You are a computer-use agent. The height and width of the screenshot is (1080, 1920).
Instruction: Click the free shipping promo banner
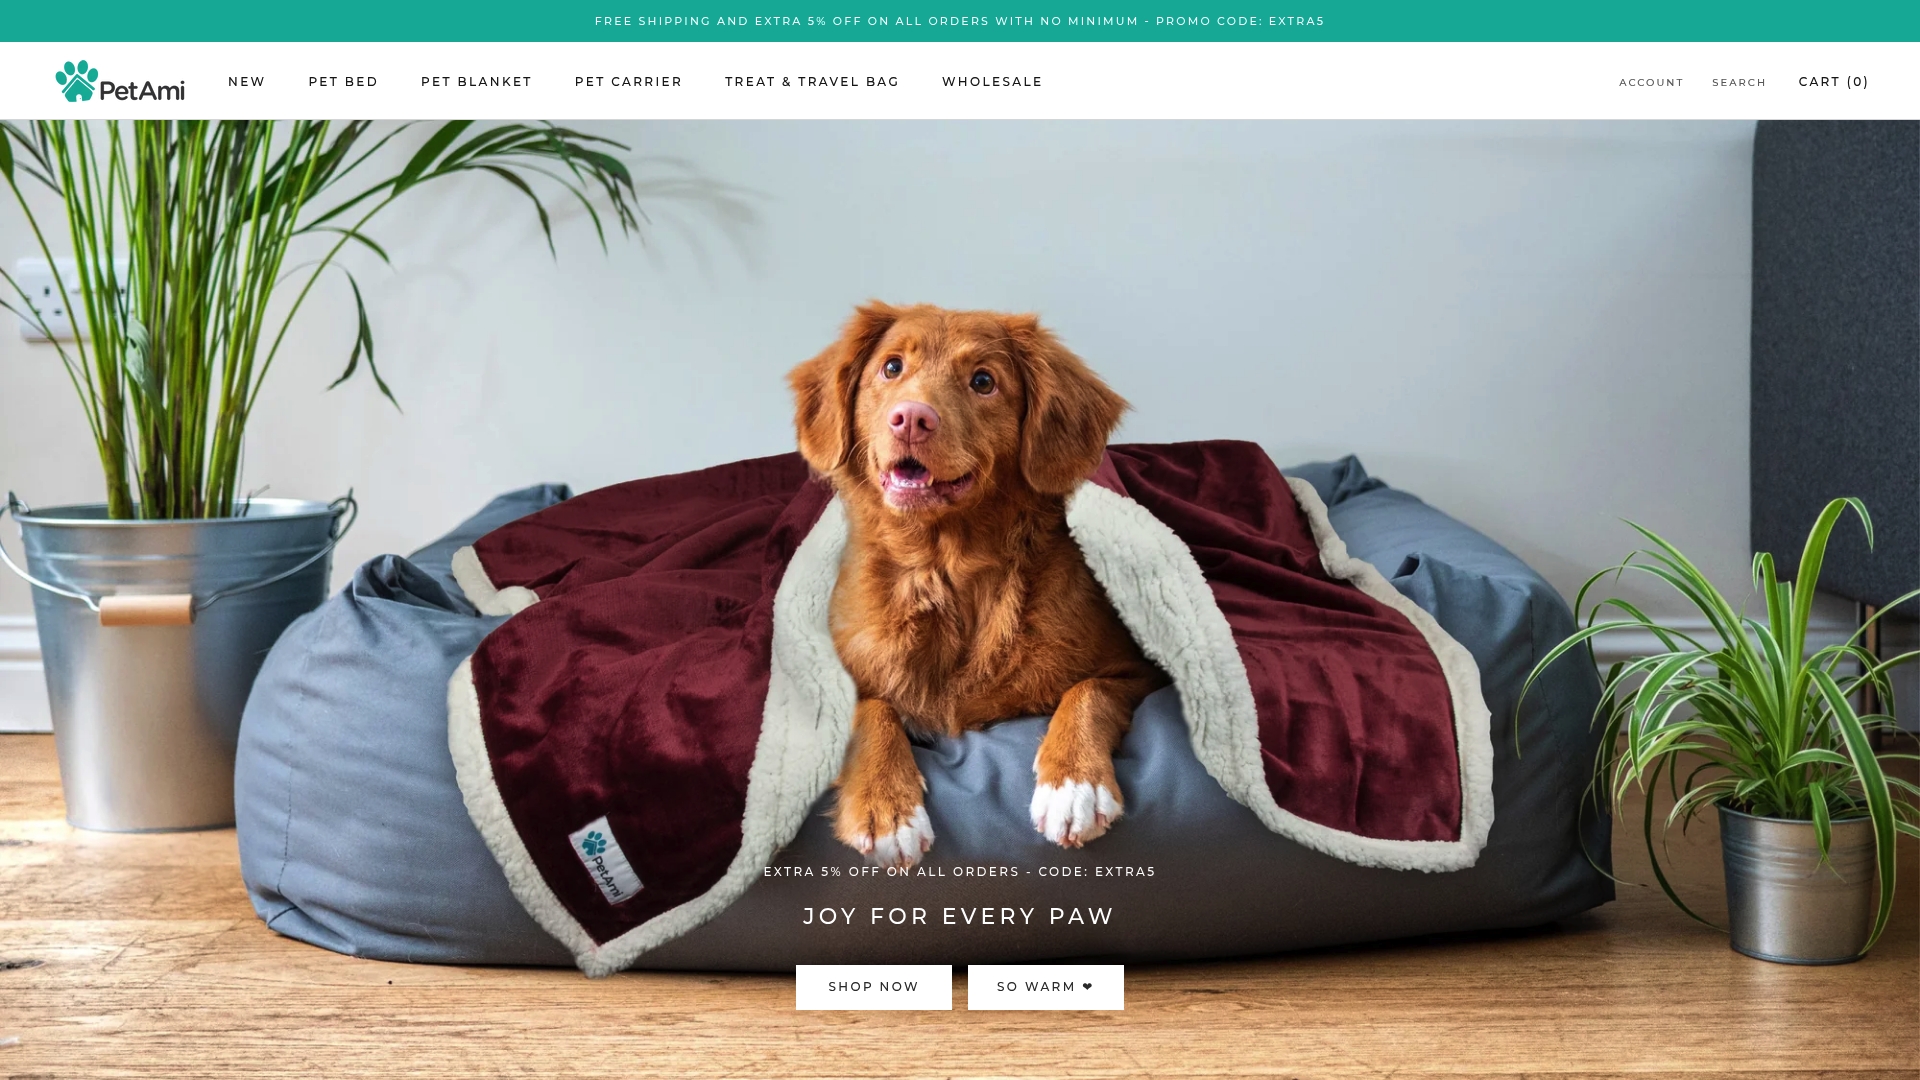coord(960,21)
